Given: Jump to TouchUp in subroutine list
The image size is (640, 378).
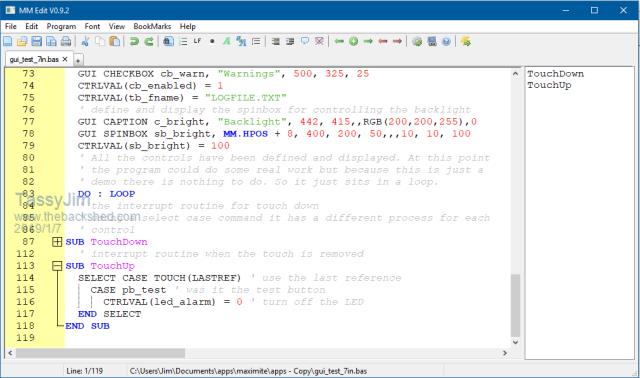Looking at the screenshot, I should 549,85.
